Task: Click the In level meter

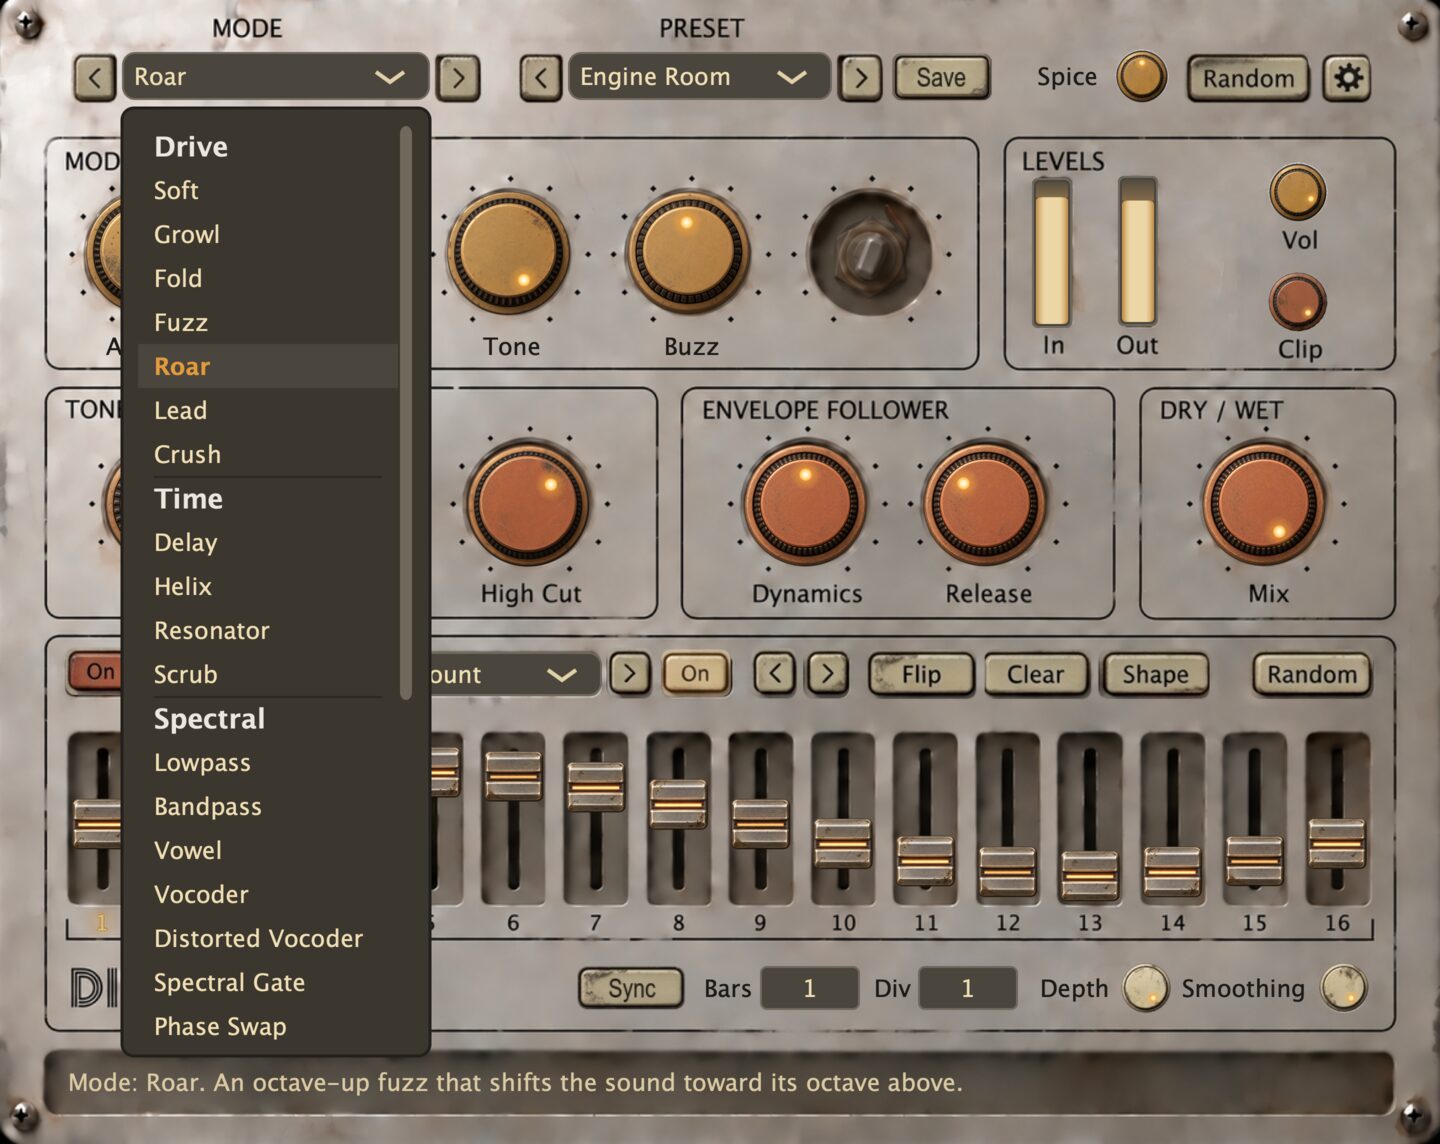Action: point(1051,254)
